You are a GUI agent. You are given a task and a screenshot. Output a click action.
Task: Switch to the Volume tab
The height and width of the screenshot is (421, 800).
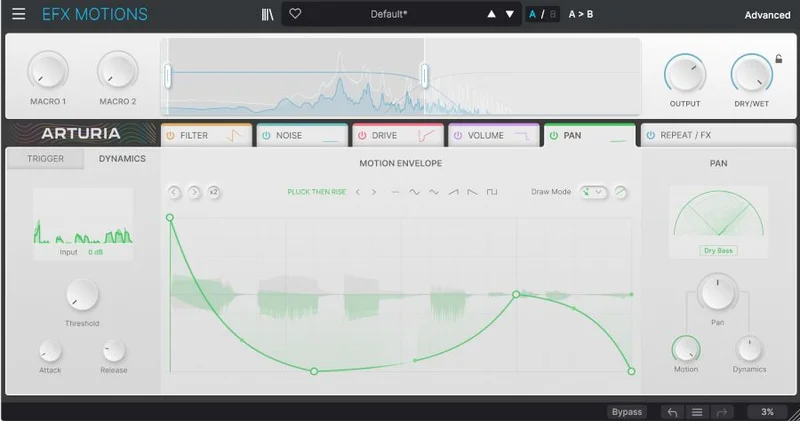click(494, 135)
